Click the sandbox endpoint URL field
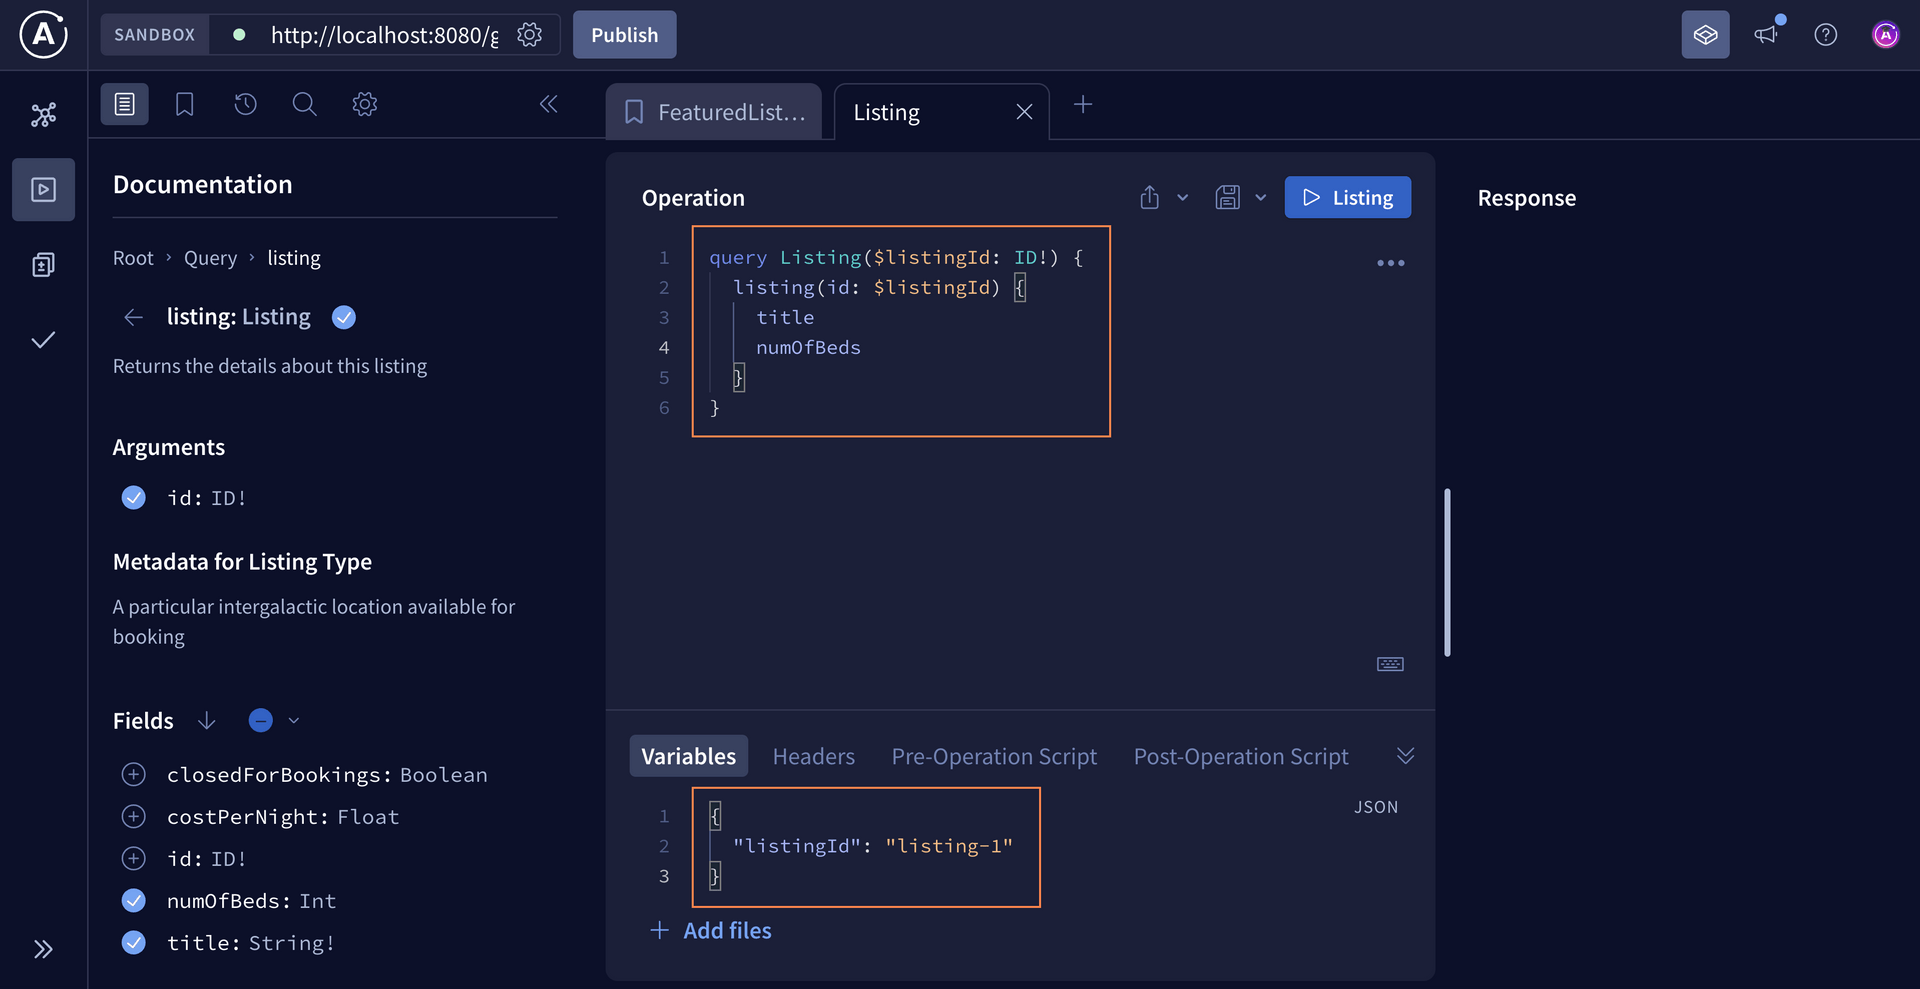Image resolution: width=1920 pixels, height=989 pixels. coord(383,34)
